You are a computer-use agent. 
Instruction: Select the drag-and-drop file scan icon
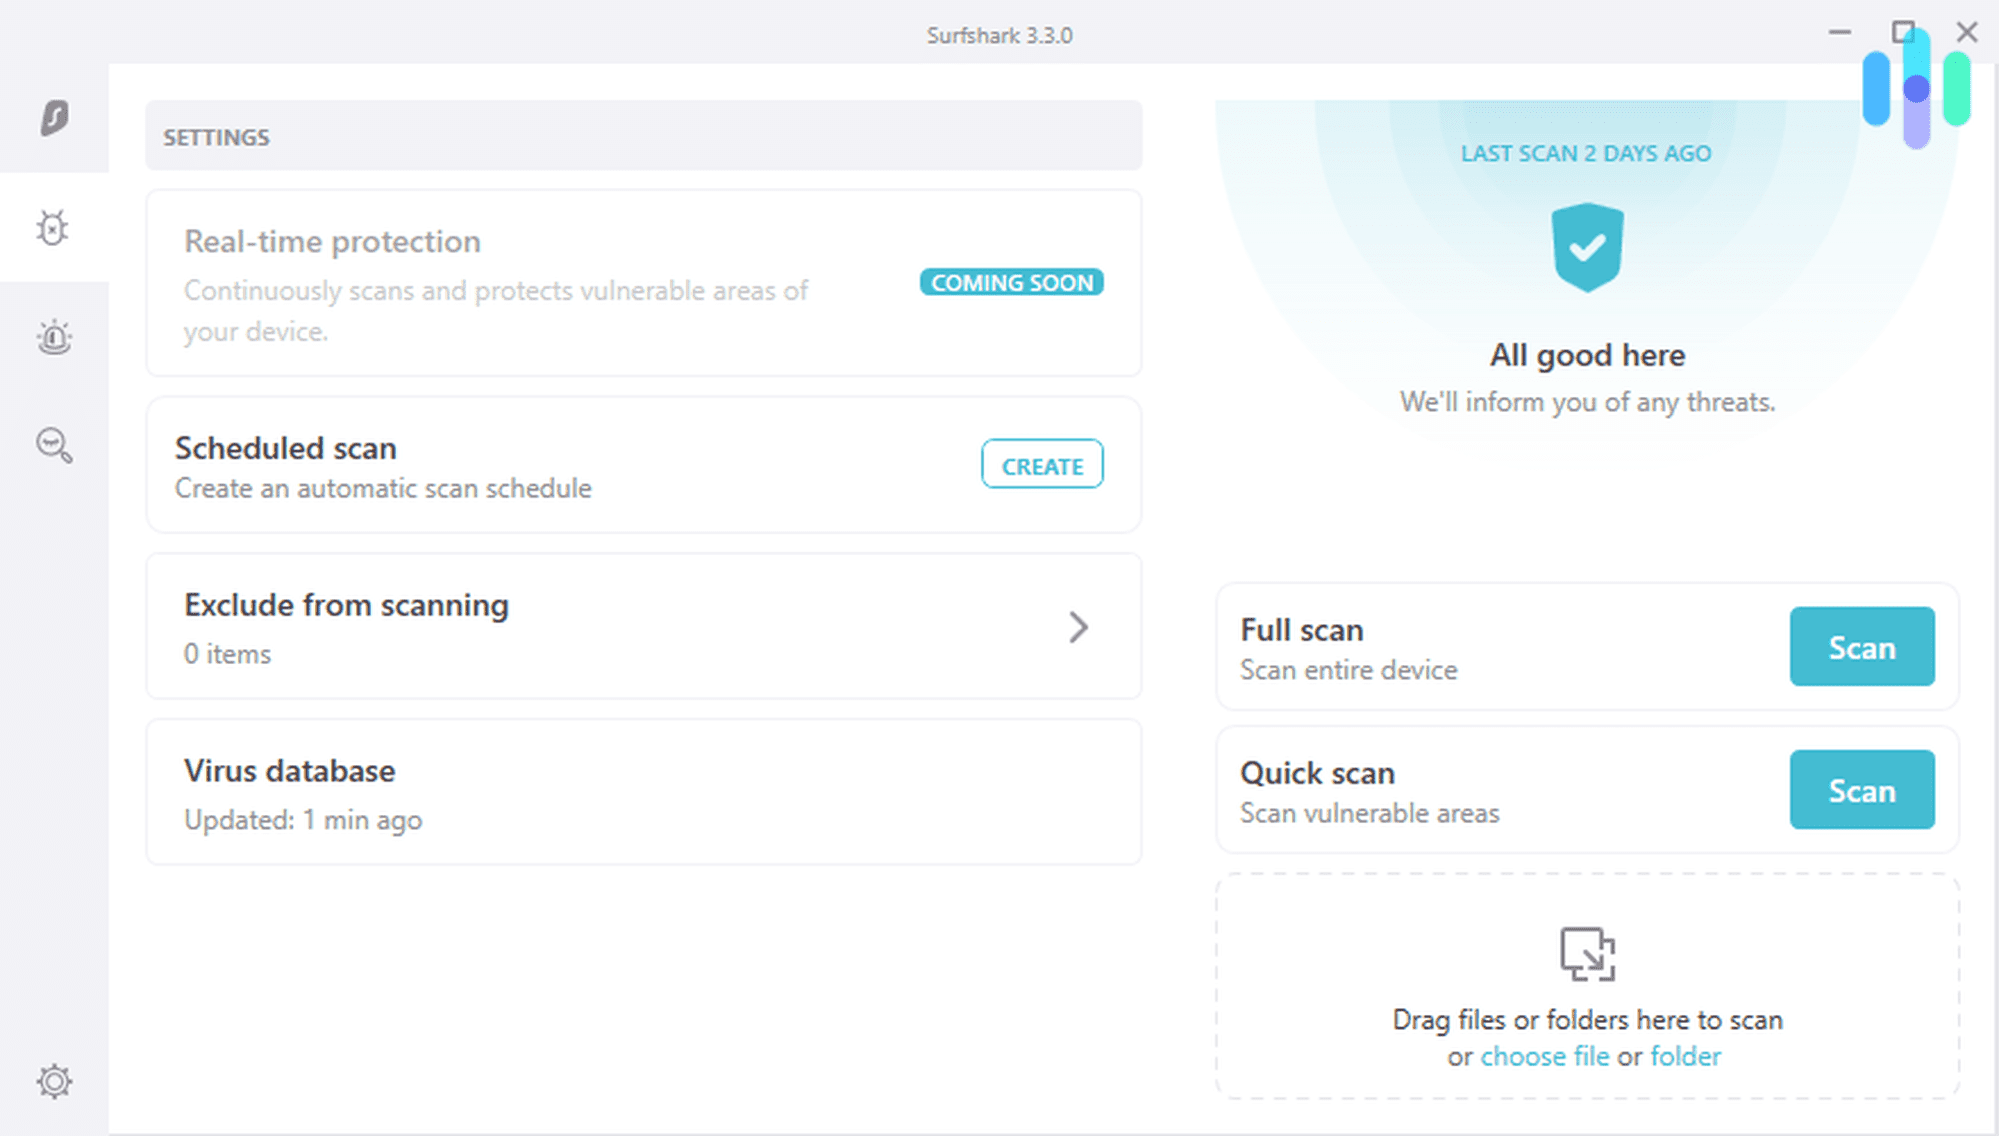click(1587, 953)
